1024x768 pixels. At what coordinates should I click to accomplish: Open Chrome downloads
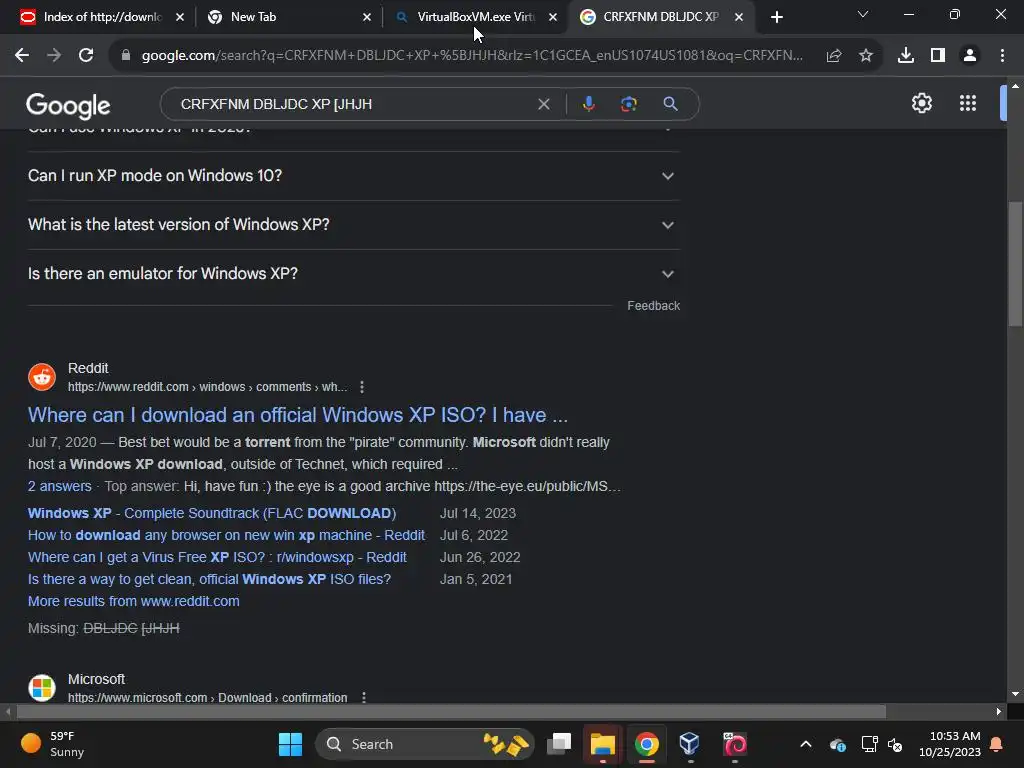[905, 56]
